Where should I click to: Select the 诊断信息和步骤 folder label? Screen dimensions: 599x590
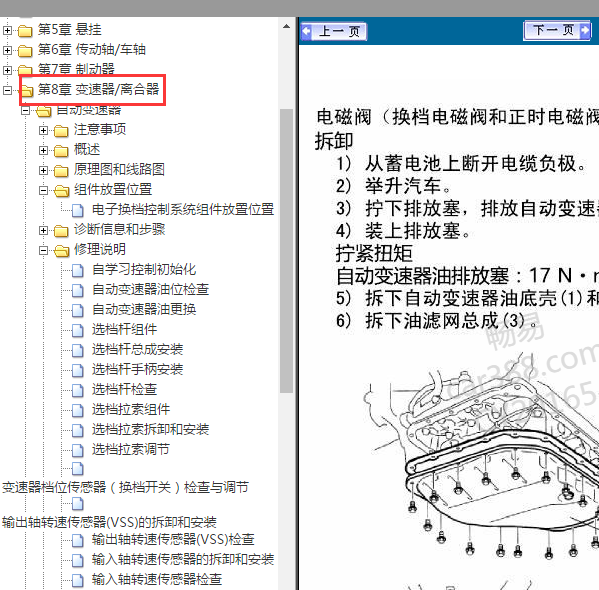point(119,229)
